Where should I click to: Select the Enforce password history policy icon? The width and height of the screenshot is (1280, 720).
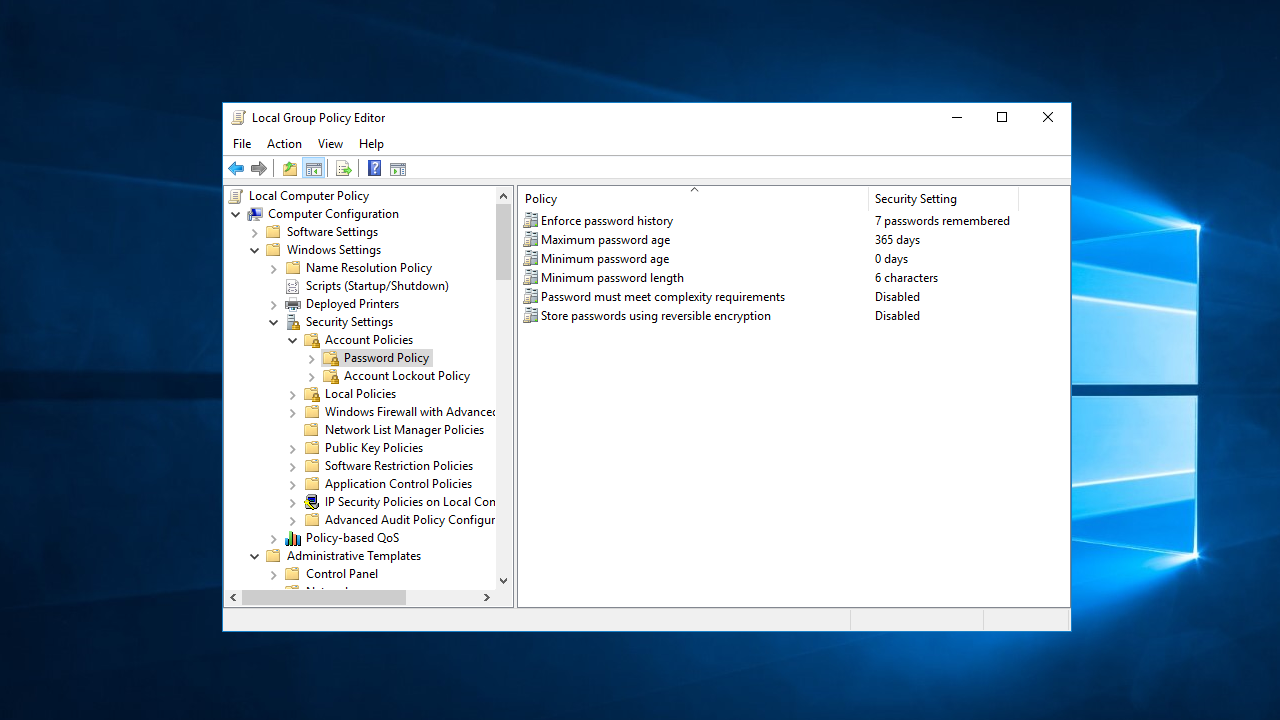click(x=531, y=221)
